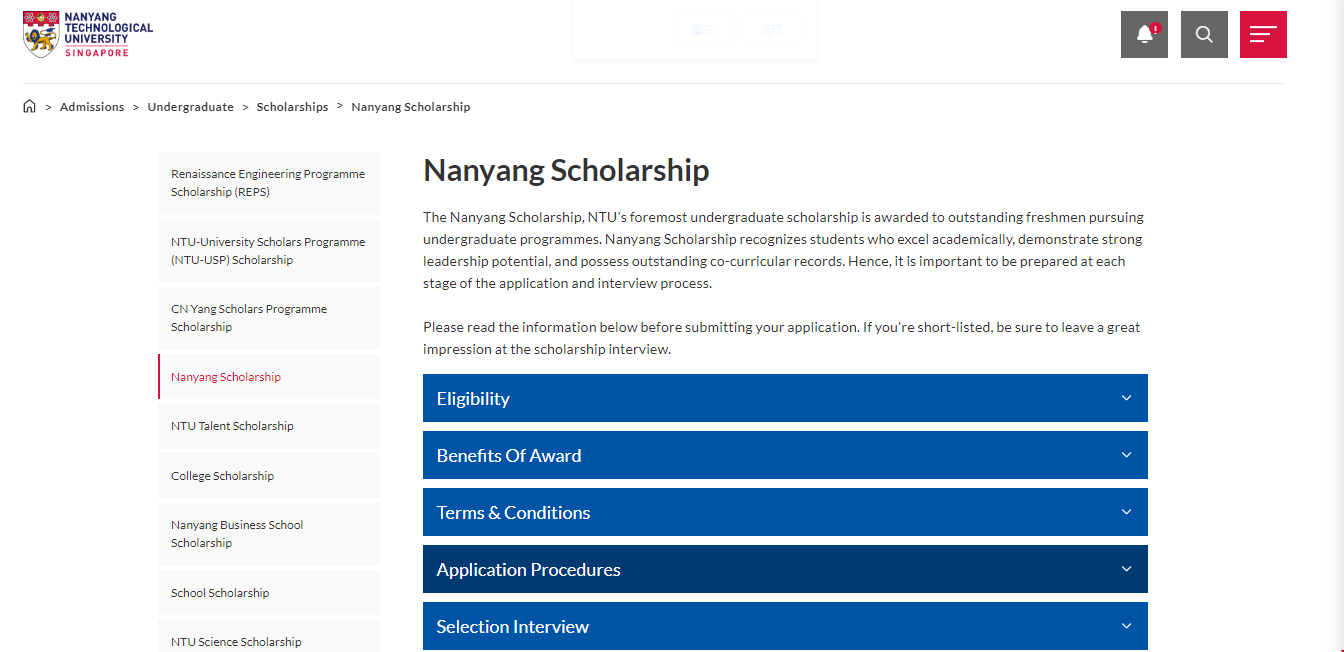This screenshot has height=652, width=1344.
Task: Click the notification bell icon
Action: pos(1144,35)
